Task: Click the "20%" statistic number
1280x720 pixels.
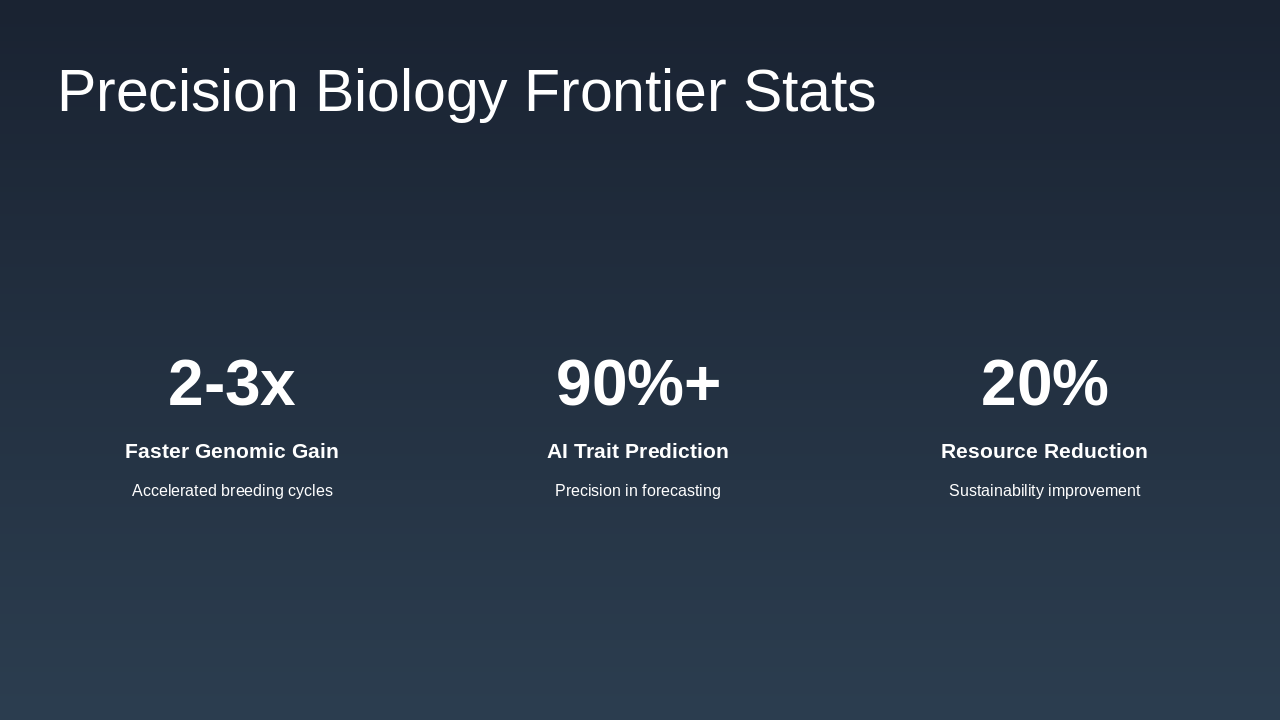Action: tap(1044, 383)
